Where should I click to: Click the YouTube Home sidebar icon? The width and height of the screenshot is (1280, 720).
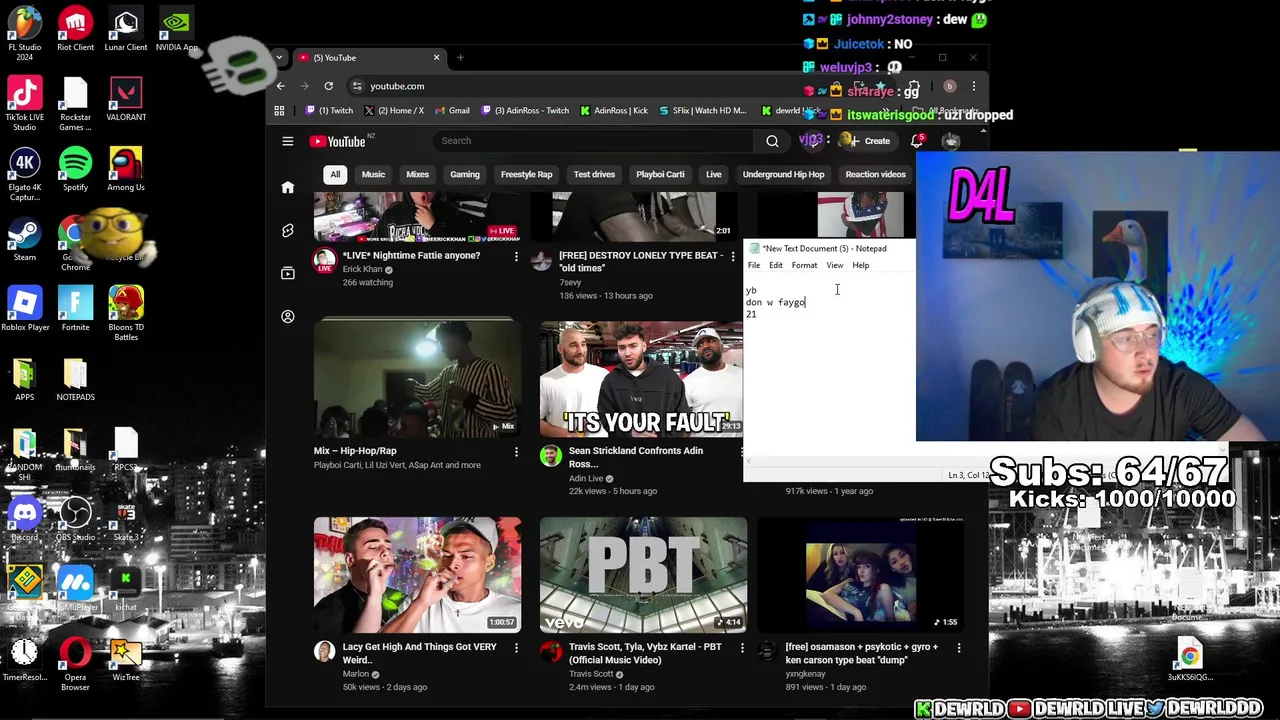point(288,187)
